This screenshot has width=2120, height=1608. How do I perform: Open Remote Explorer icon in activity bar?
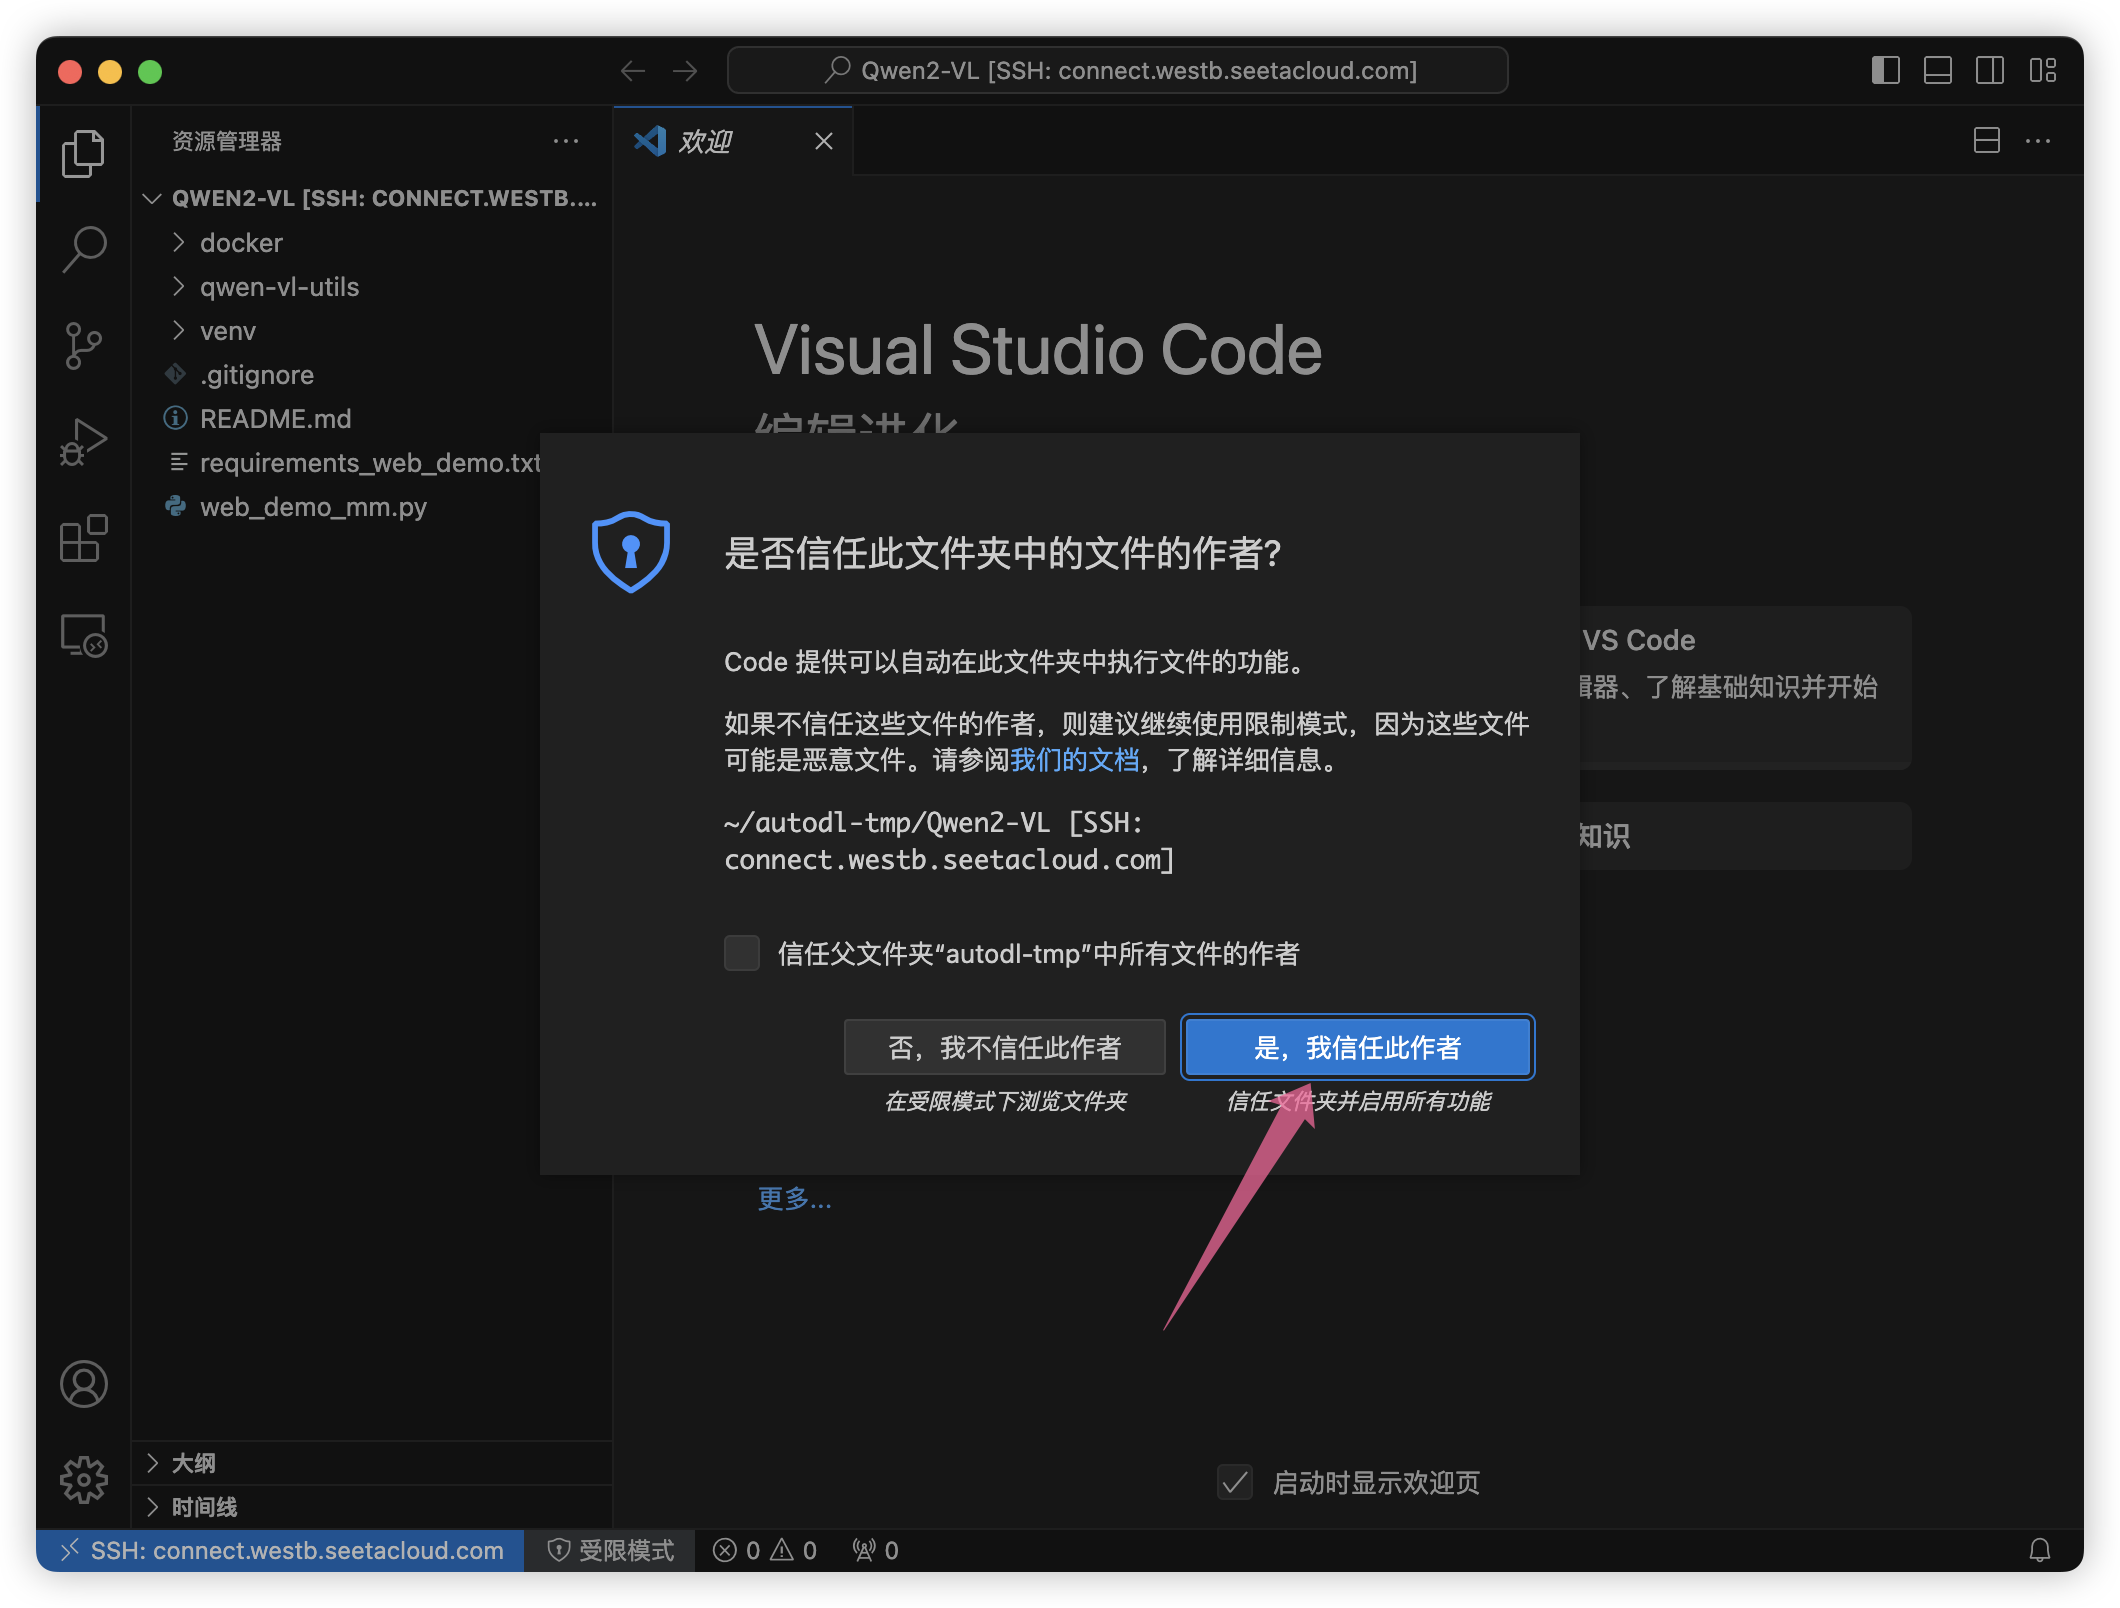click(84, 636)
